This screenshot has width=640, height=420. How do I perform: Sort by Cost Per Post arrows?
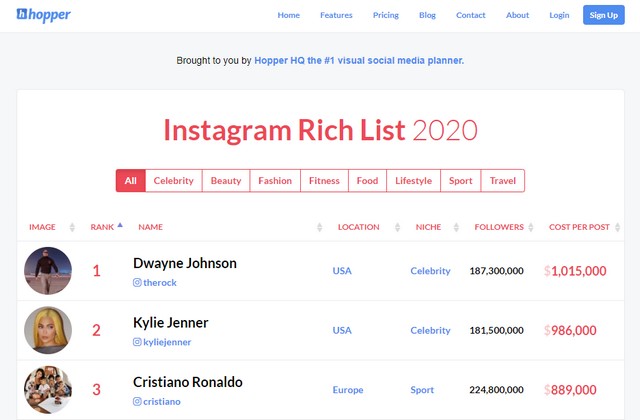click(x=618, y=227)
